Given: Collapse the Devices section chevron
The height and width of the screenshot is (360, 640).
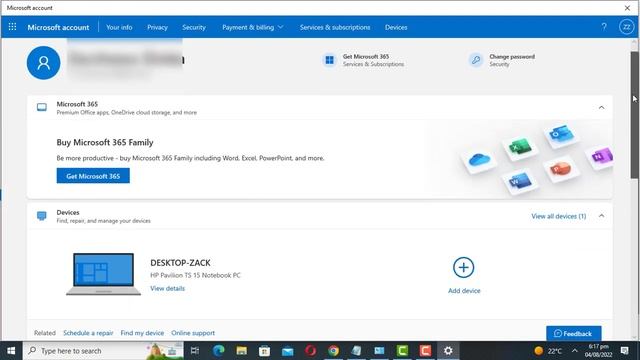Looking at the screenshot, I should click(601, 216).
